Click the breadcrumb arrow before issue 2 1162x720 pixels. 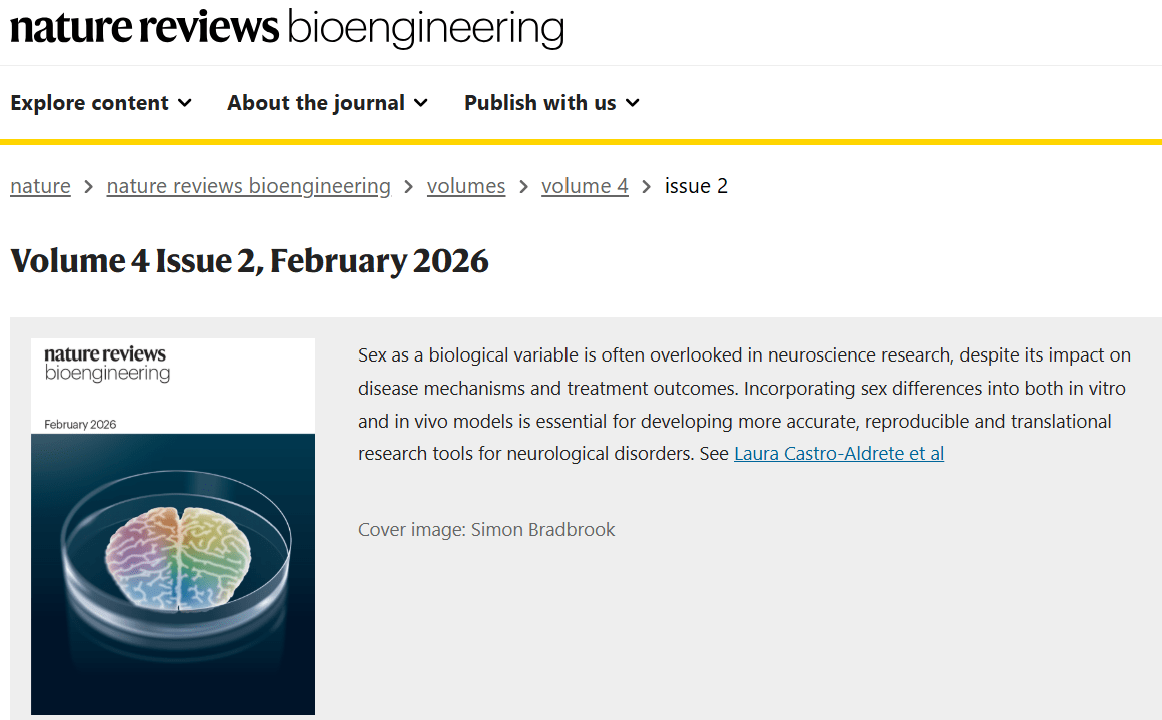click(x=647, y=187)
